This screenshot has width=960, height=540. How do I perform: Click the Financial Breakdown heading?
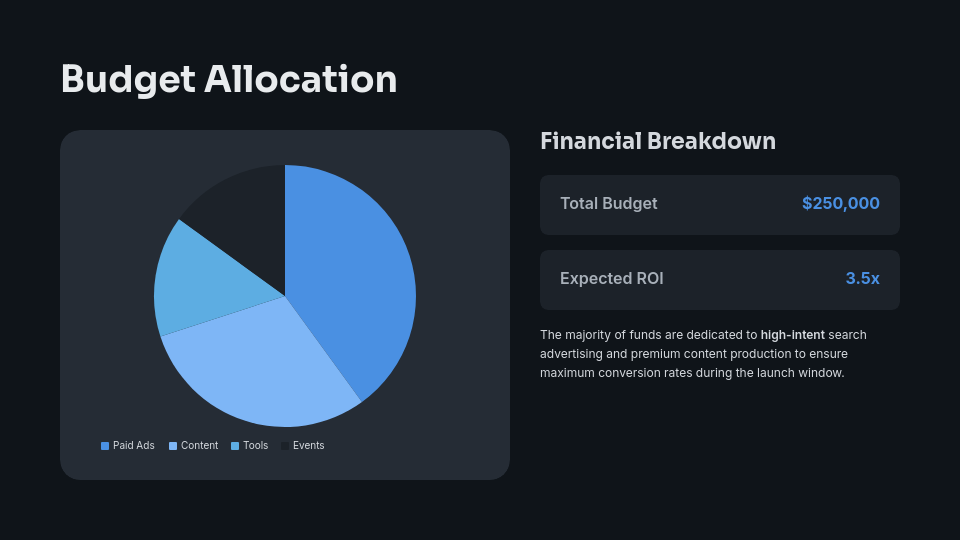click(x=658, y=141)
